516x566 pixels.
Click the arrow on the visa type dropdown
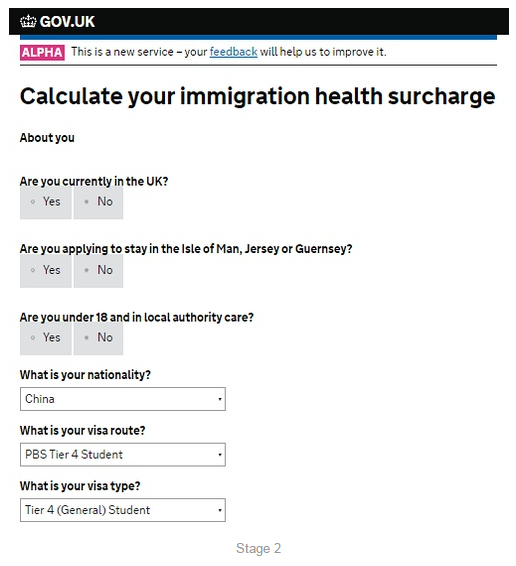pyautogui.click(x=220, y=510)
